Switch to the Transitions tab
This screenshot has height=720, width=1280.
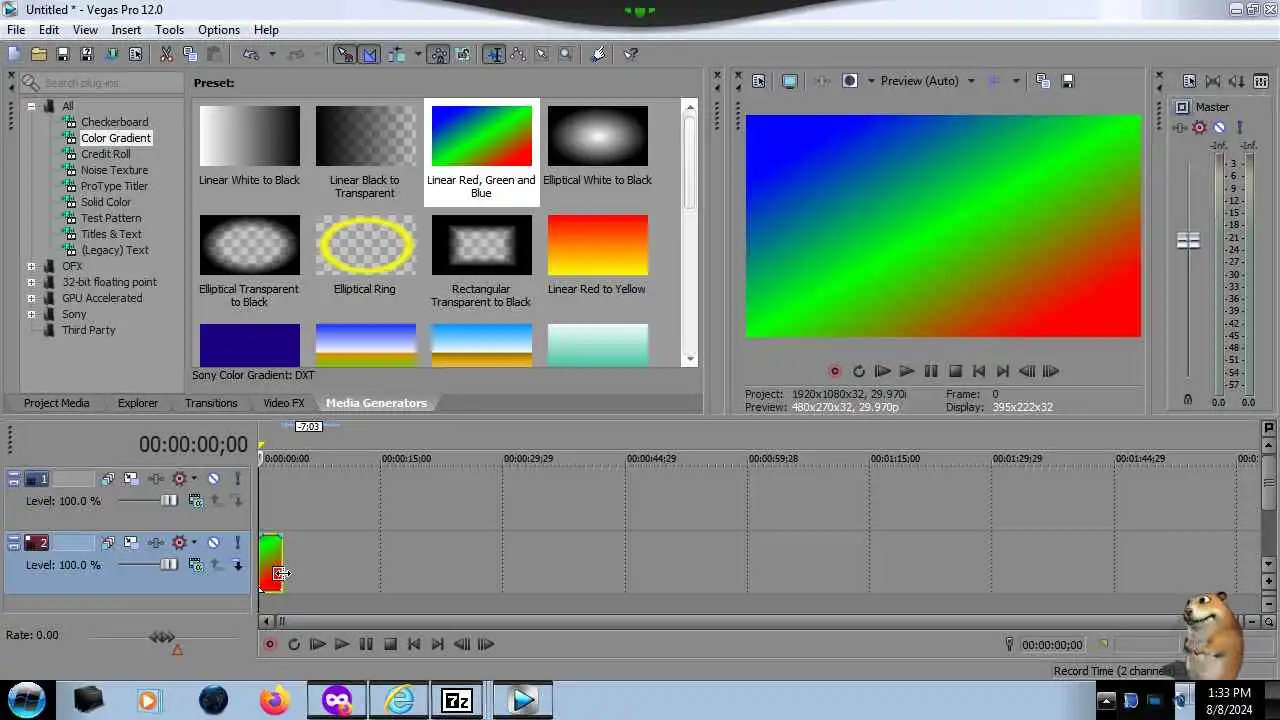pos(211,403)
